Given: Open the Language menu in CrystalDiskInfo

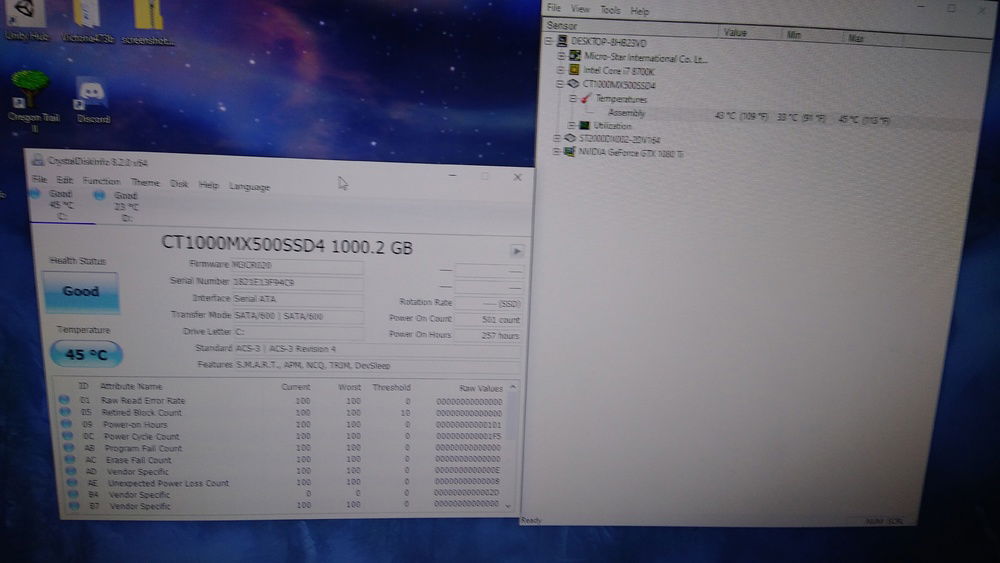Looking at the screenshot, I should [x=250, y=186].
